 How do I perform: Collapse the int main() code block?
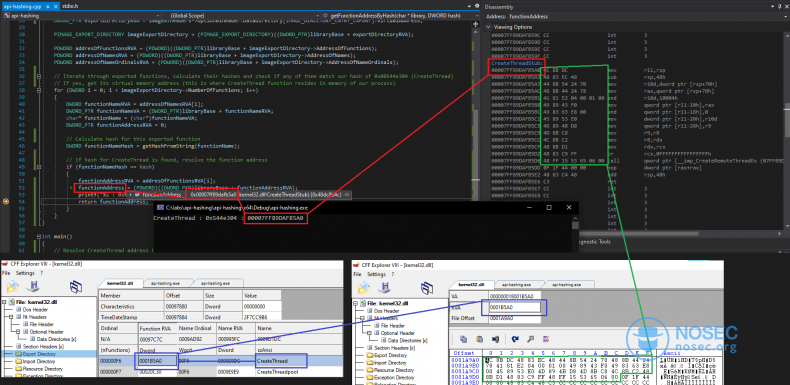38,236
